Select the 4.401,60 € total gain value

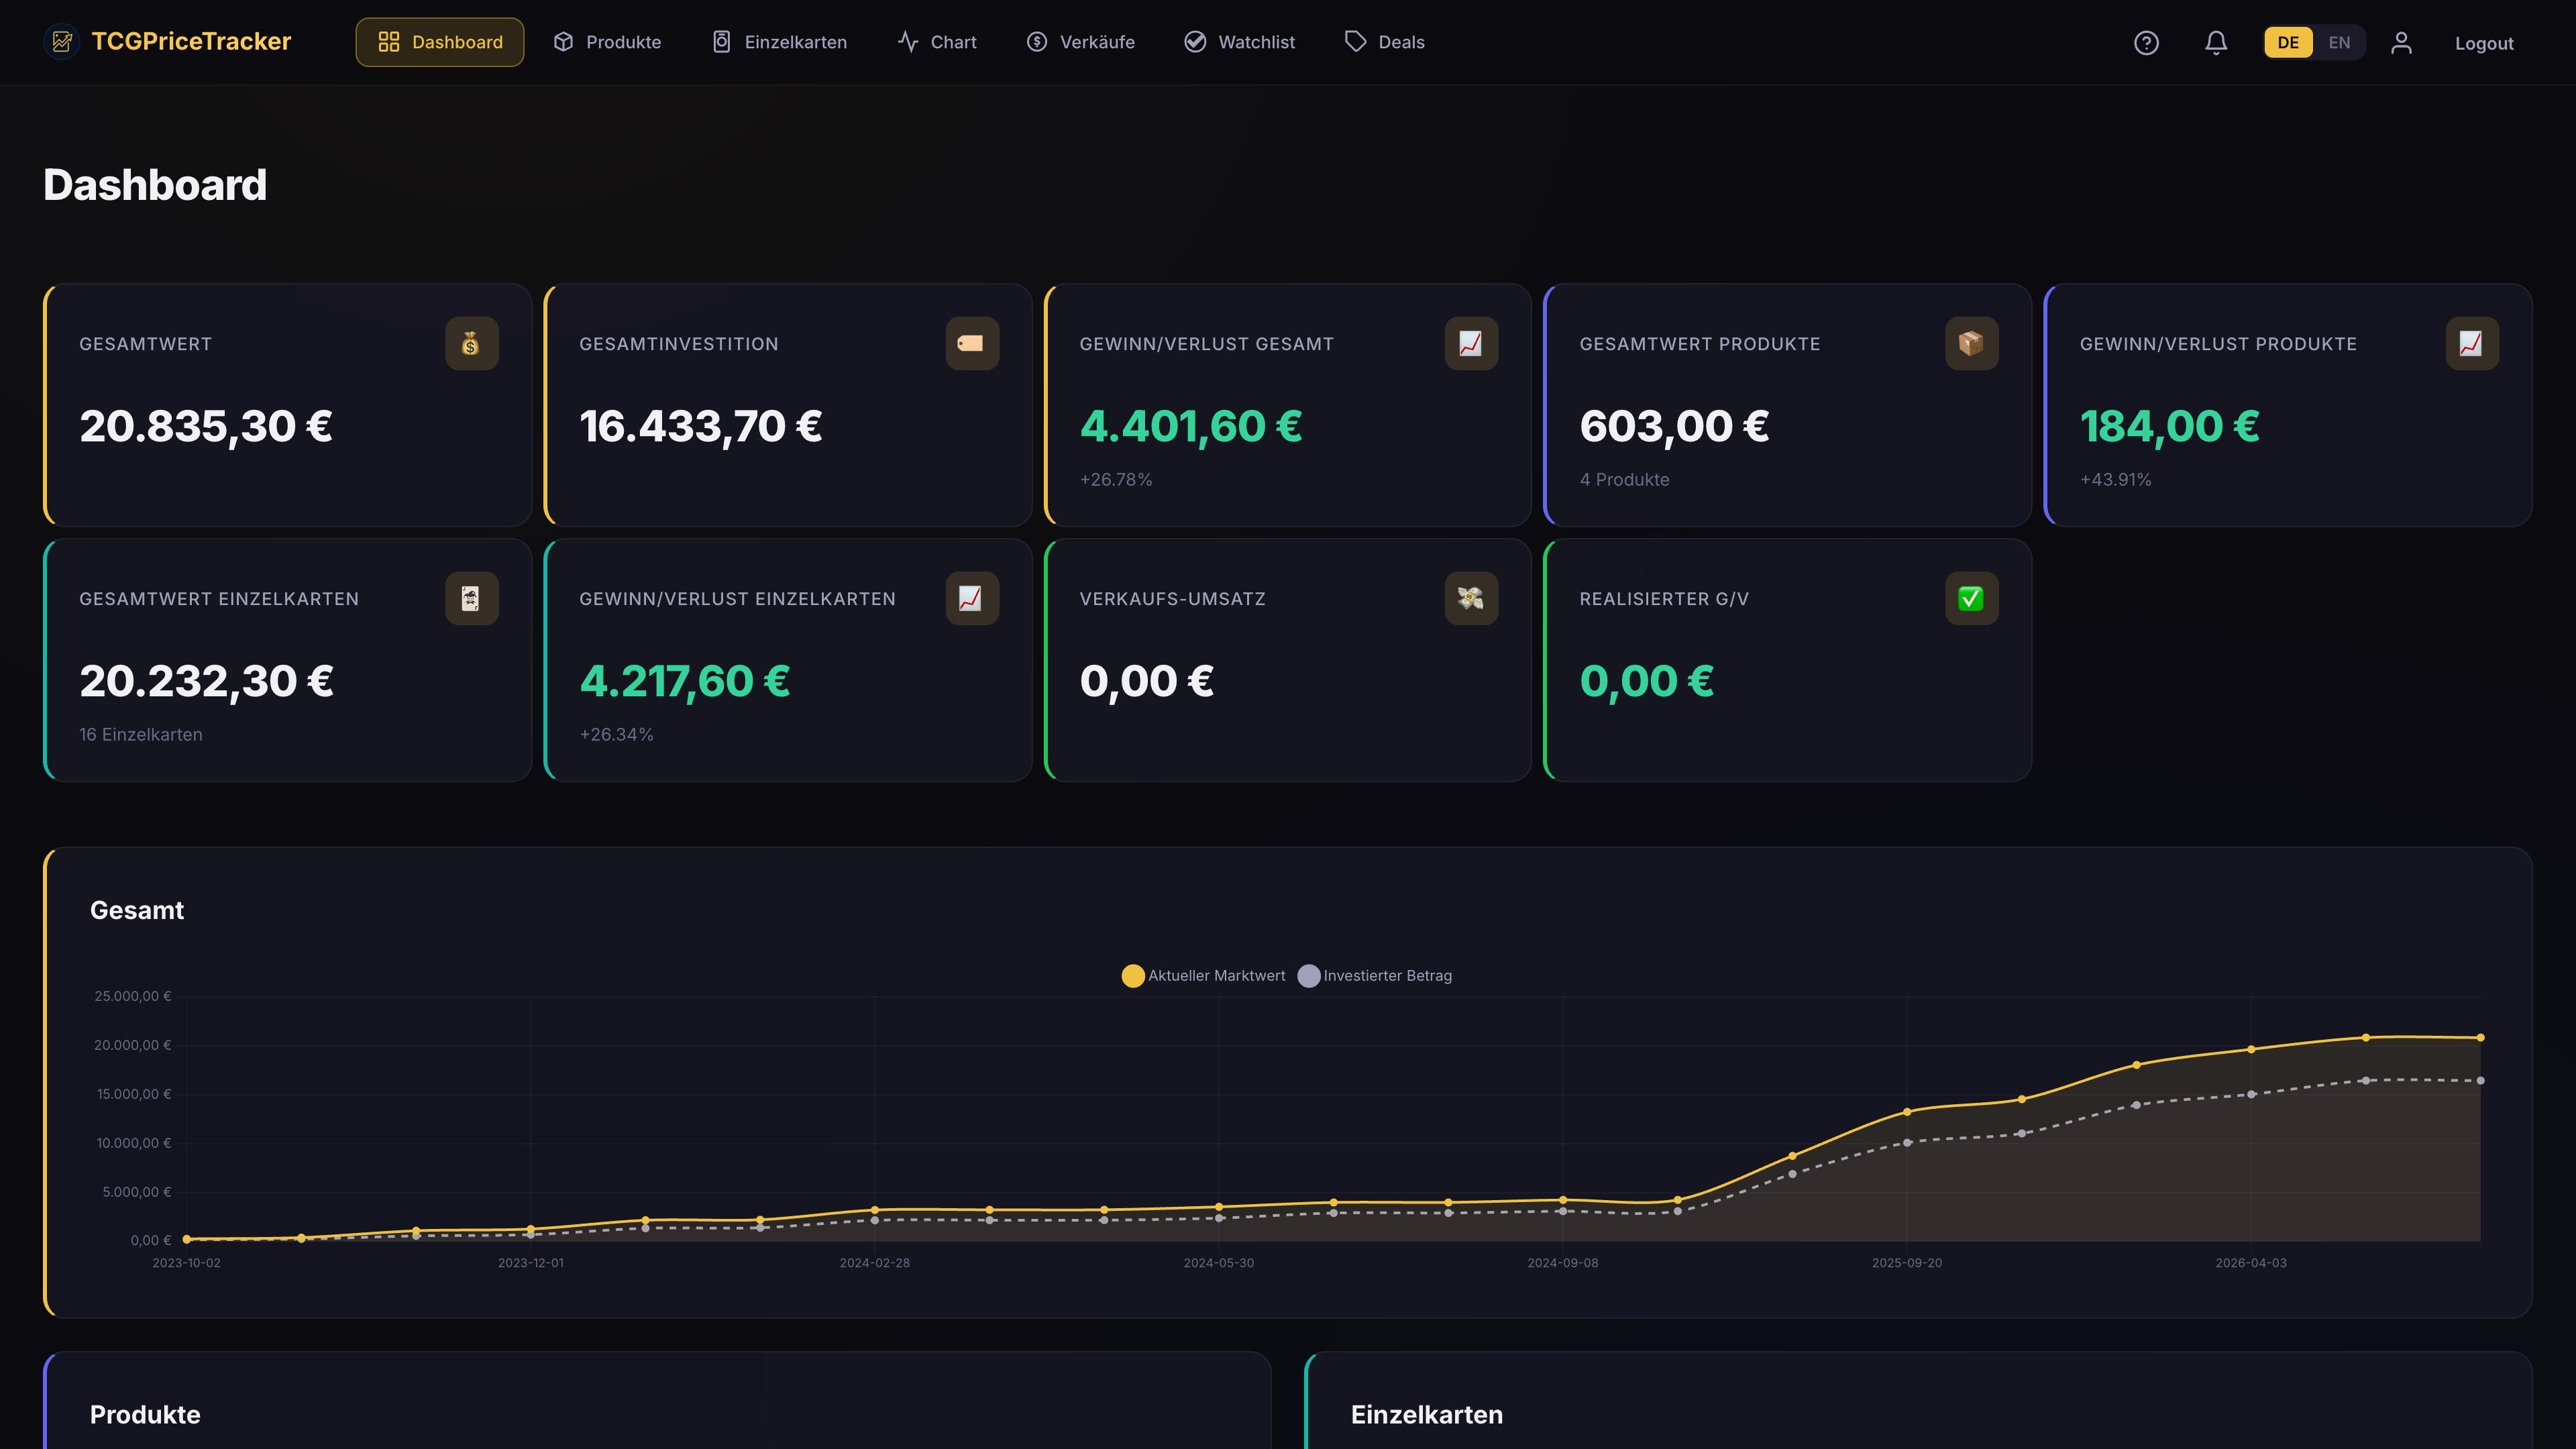(x=1191, y=427)
